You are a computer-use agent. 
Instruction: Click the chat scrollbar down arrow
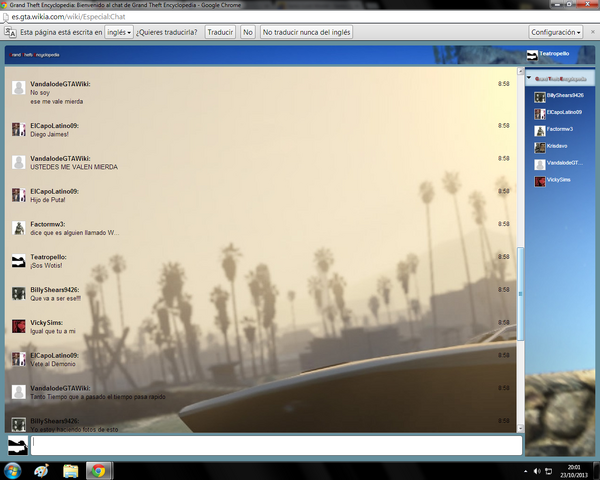click(x=520, y=428)
